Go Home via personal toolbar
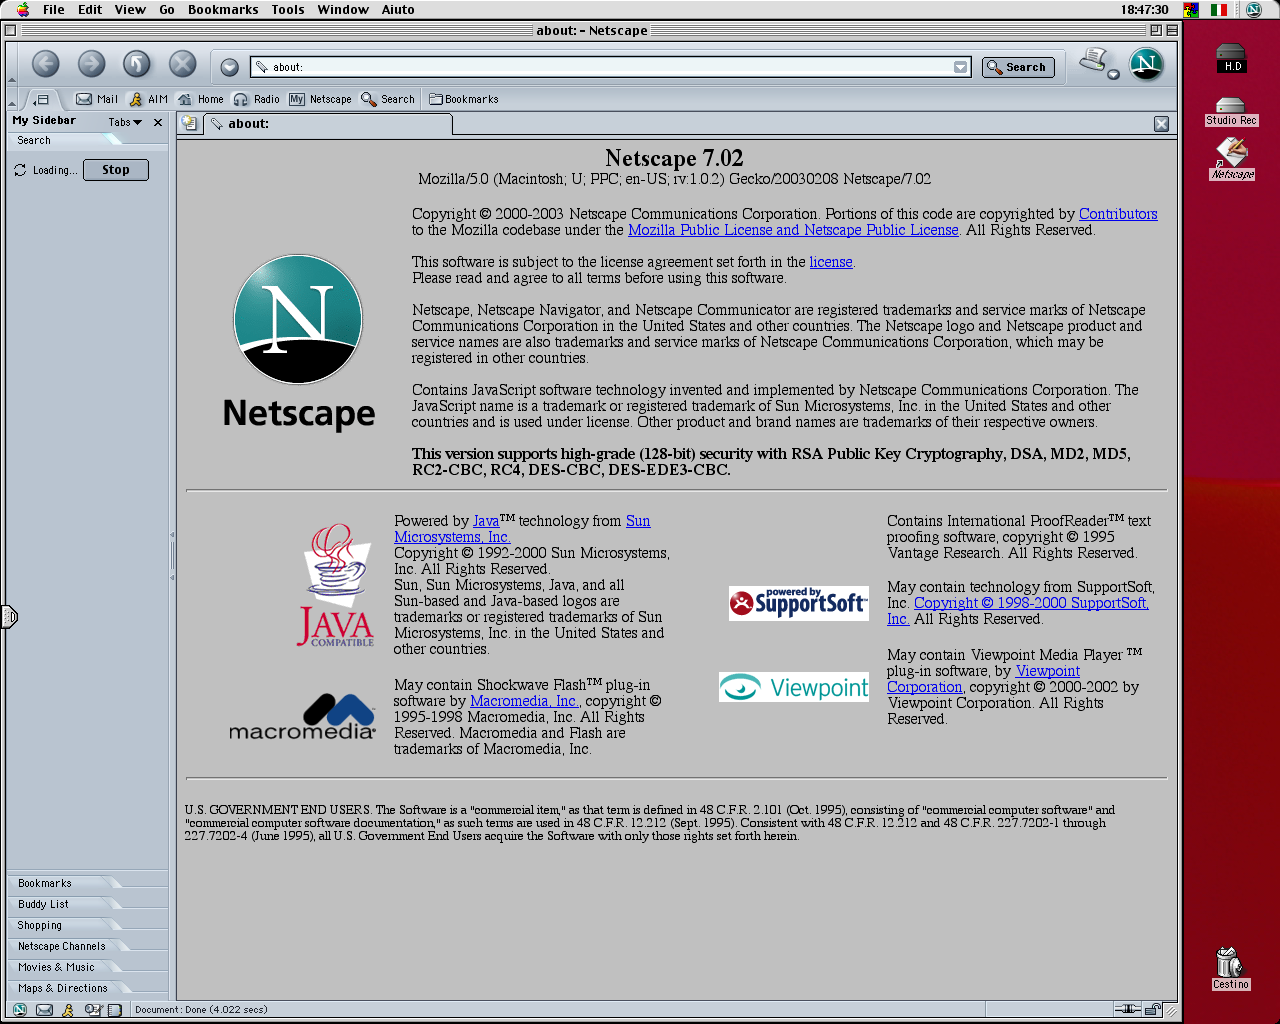The image size is (1280, 1024). click(x=201, y=99)
